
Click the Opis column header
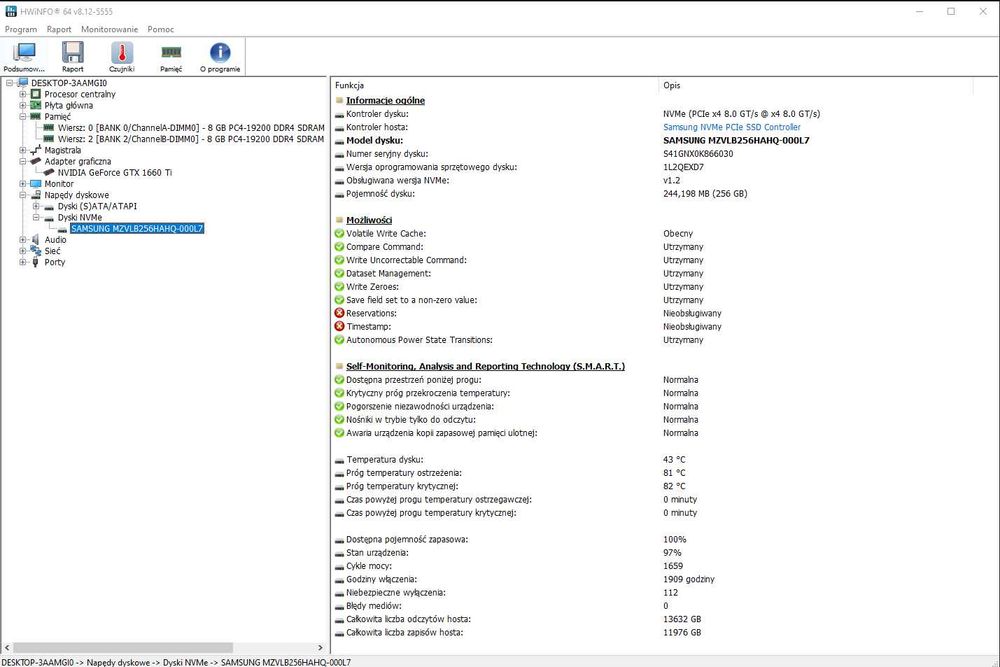816,85
